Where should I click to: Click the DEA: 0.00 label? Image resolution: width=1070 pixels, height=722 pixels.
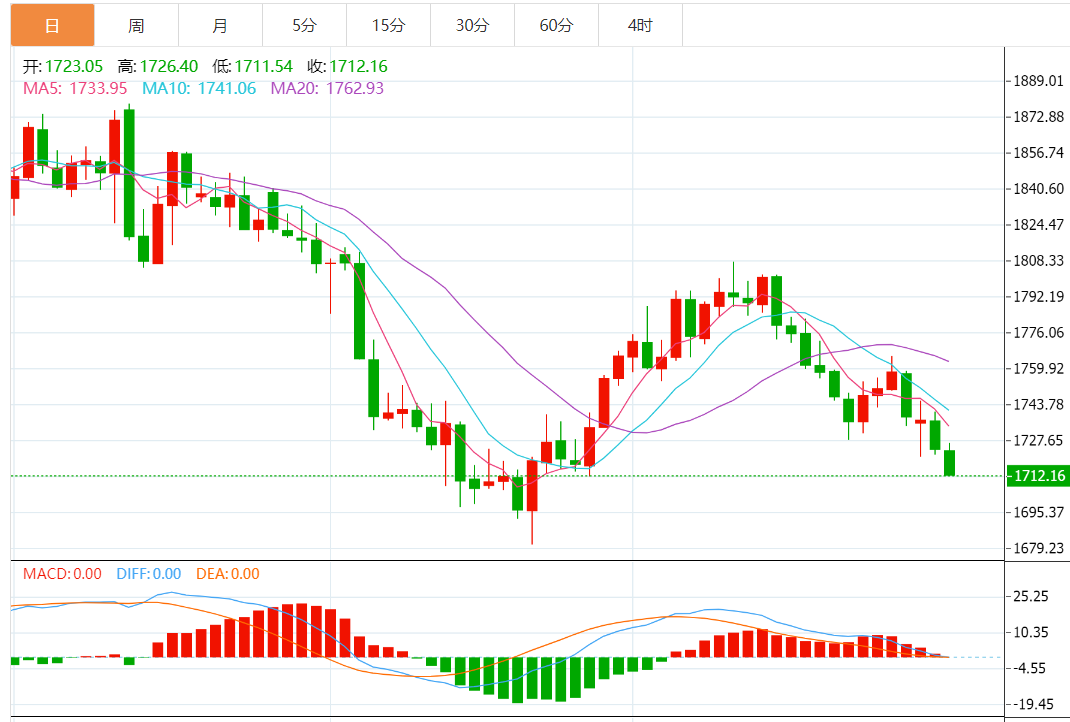(x=228, y=574)
